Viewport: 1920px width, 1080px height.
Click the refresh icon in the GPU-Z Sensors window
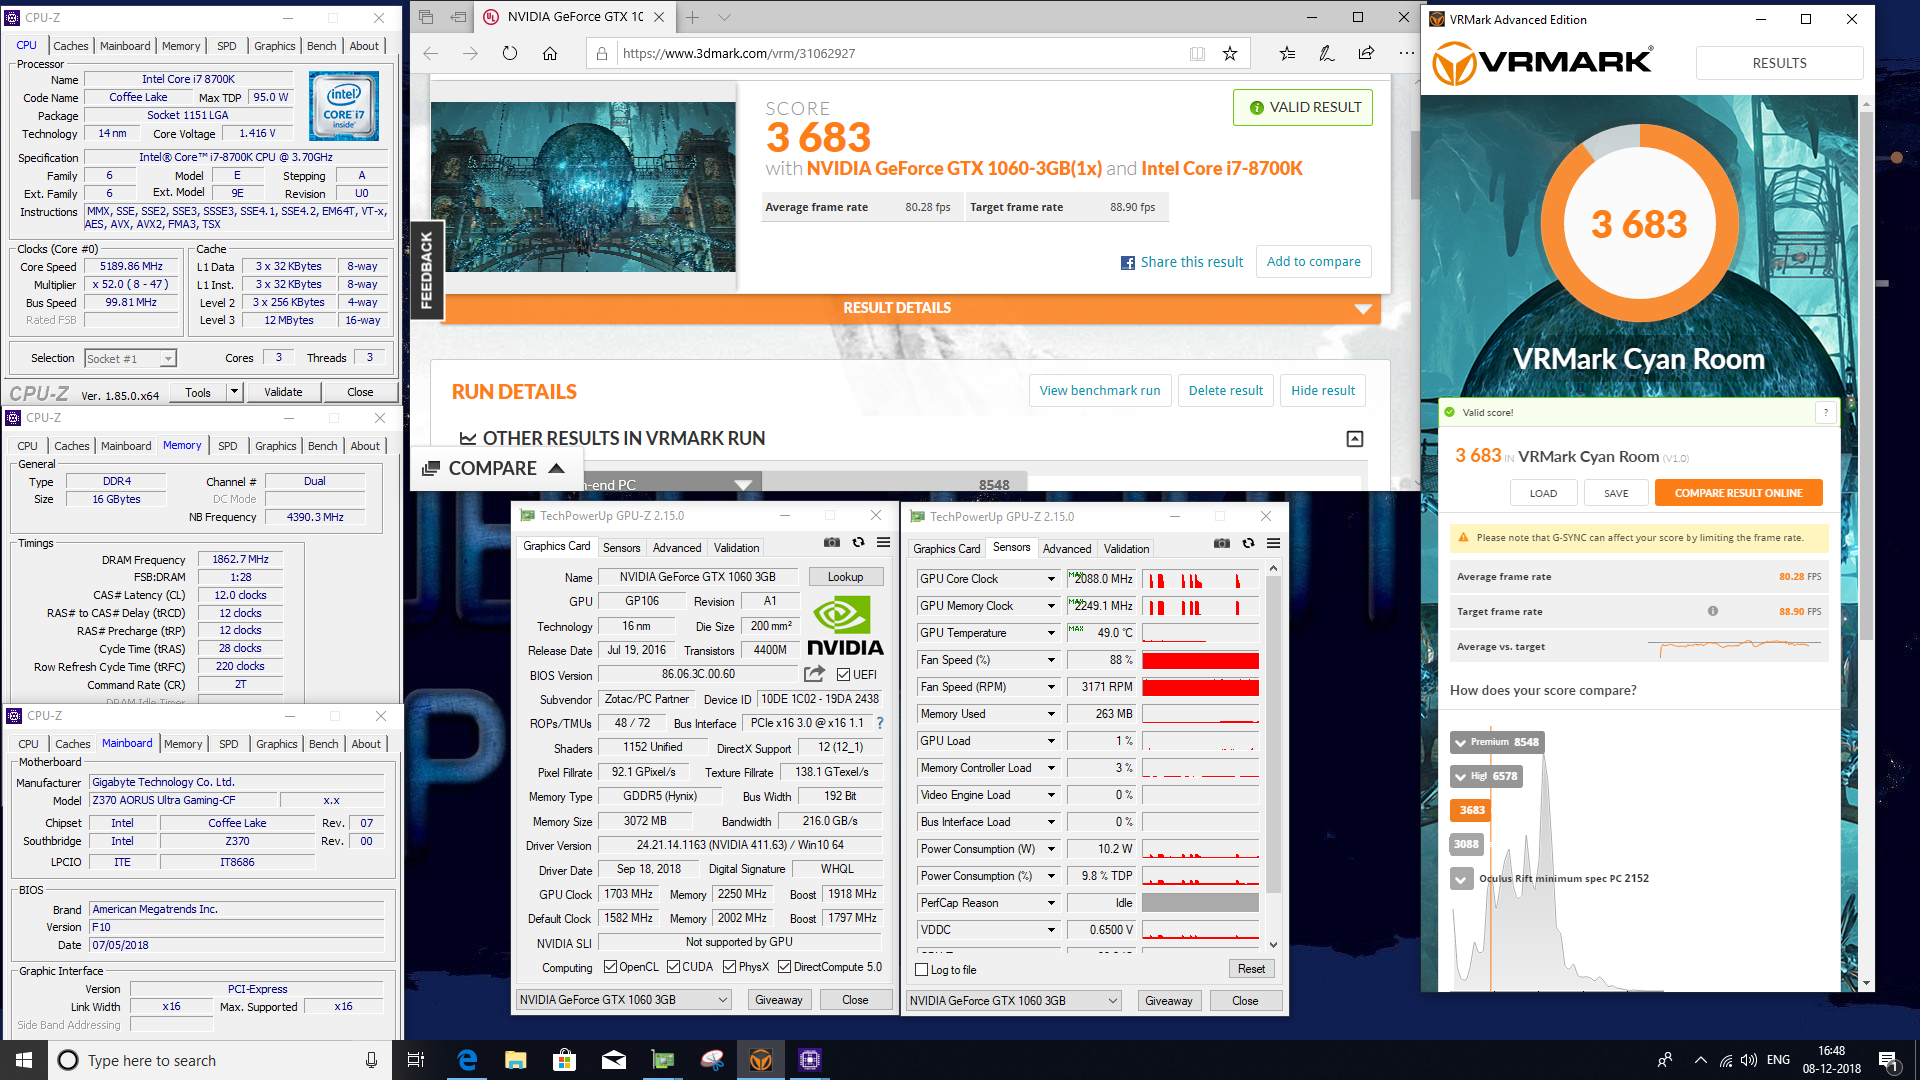click(1248, 543)
